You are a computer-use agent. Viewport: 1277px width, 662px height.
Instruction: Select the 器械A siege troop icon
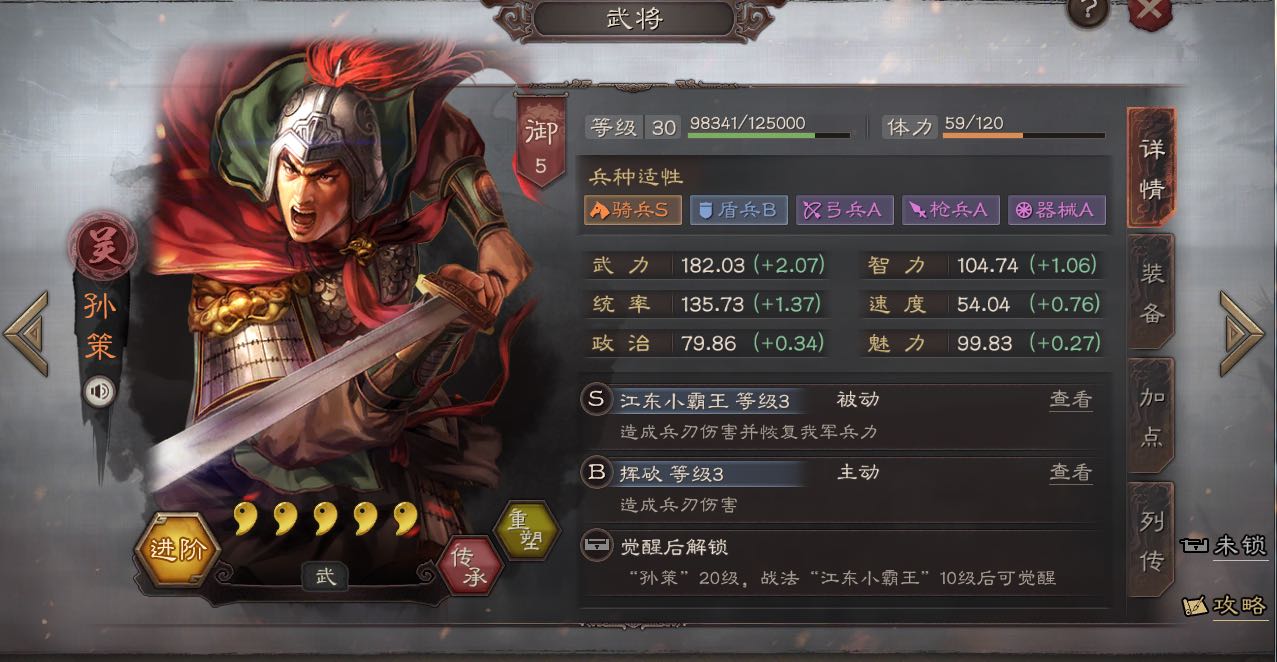pos(1056,210)
